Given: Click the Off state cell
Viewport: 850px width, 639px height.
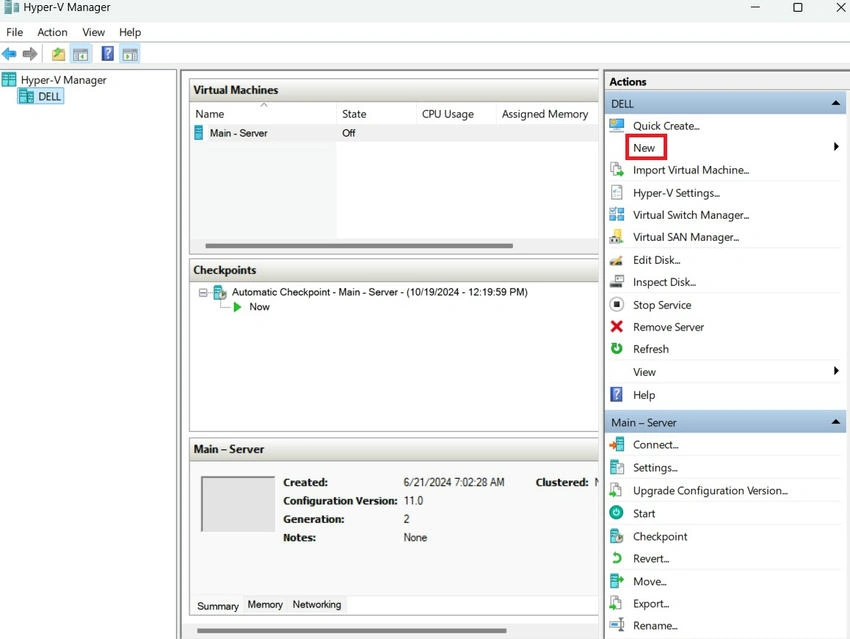Looking at the screenshot, I should click(349, 133).
